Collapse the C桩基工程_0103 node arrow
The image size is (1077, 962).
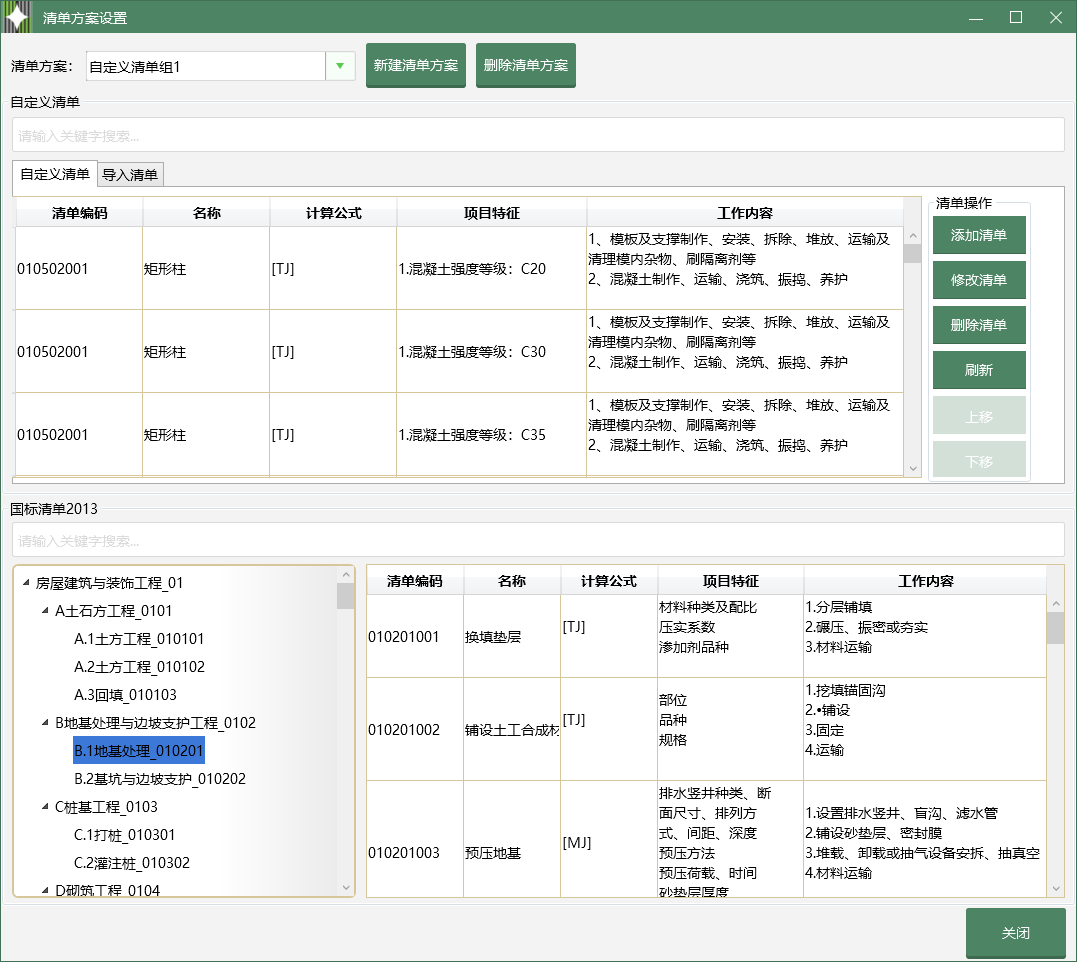pyautogui.click(x=45, y=806)
